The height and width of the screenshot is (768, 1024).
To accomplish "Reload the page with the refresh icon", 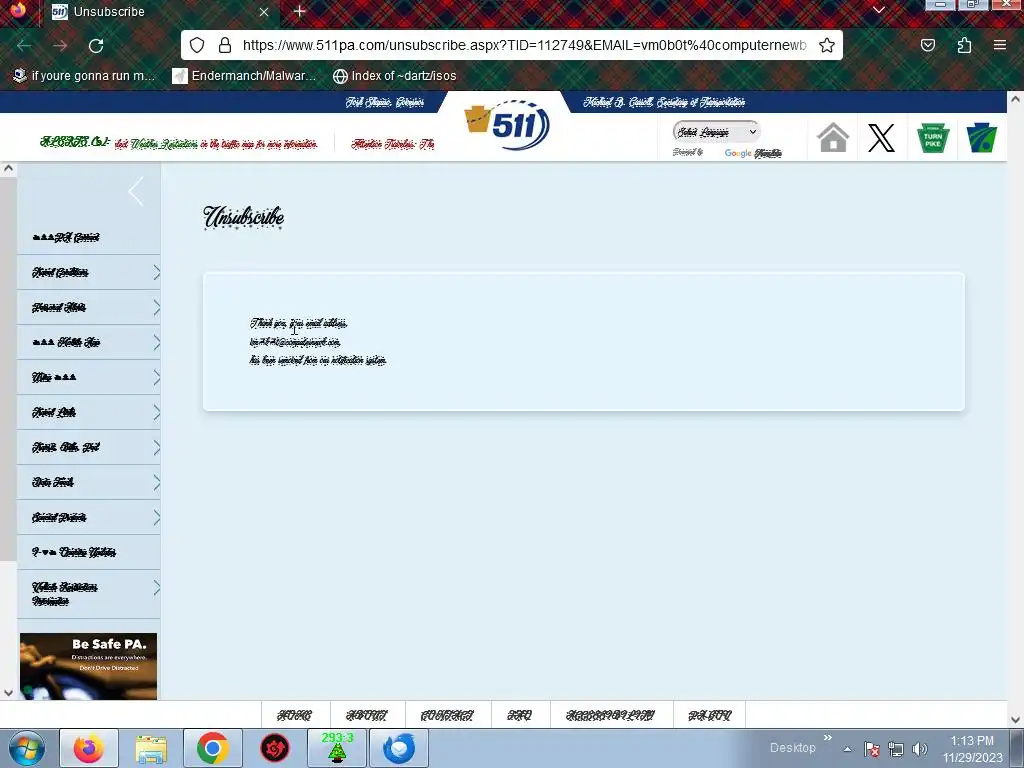I will [x=96, y=46].
